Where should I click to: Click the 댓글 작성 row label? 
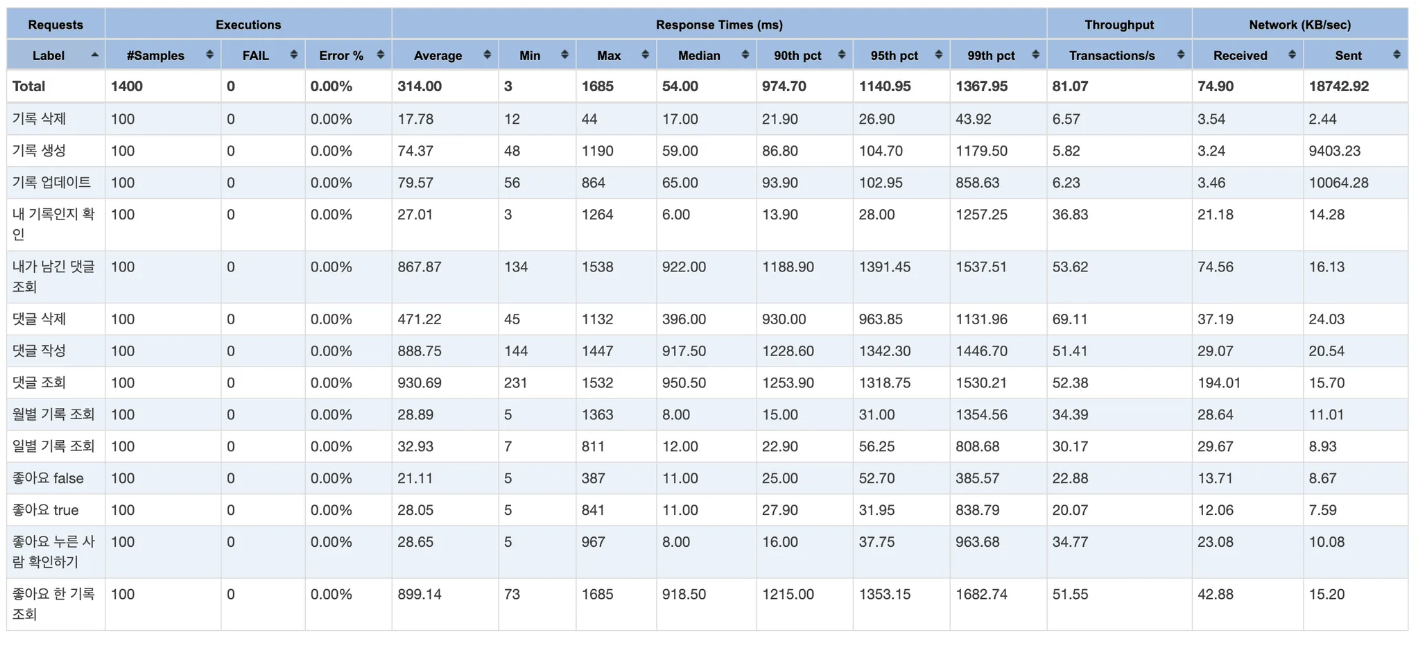40,351
